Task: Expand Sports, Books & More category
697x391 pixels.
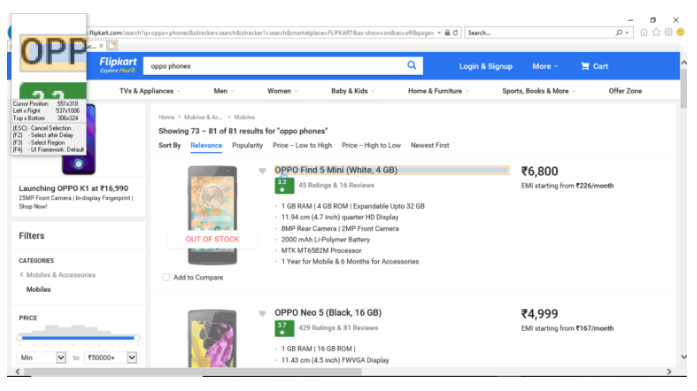Action: coord(539,91)
